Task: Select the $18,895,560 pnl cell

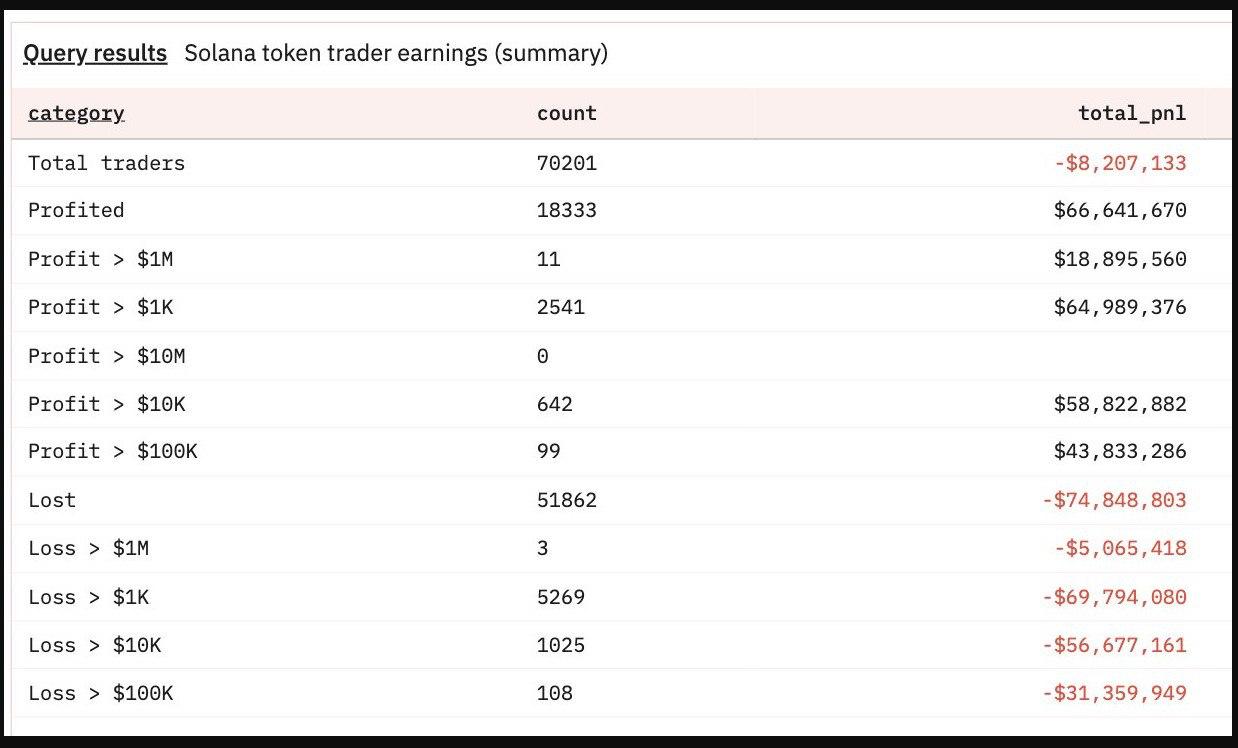Action: pyautogui.click(x=1120, y=259)
